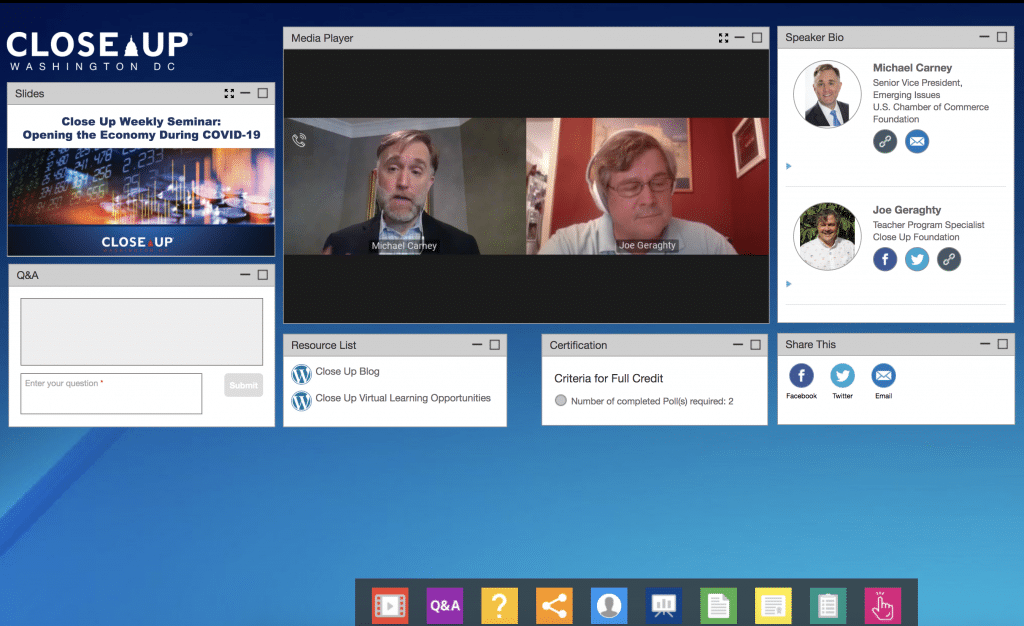Open the purple Q&A dock icon
1024x626 pixels.
pos(445,606)
